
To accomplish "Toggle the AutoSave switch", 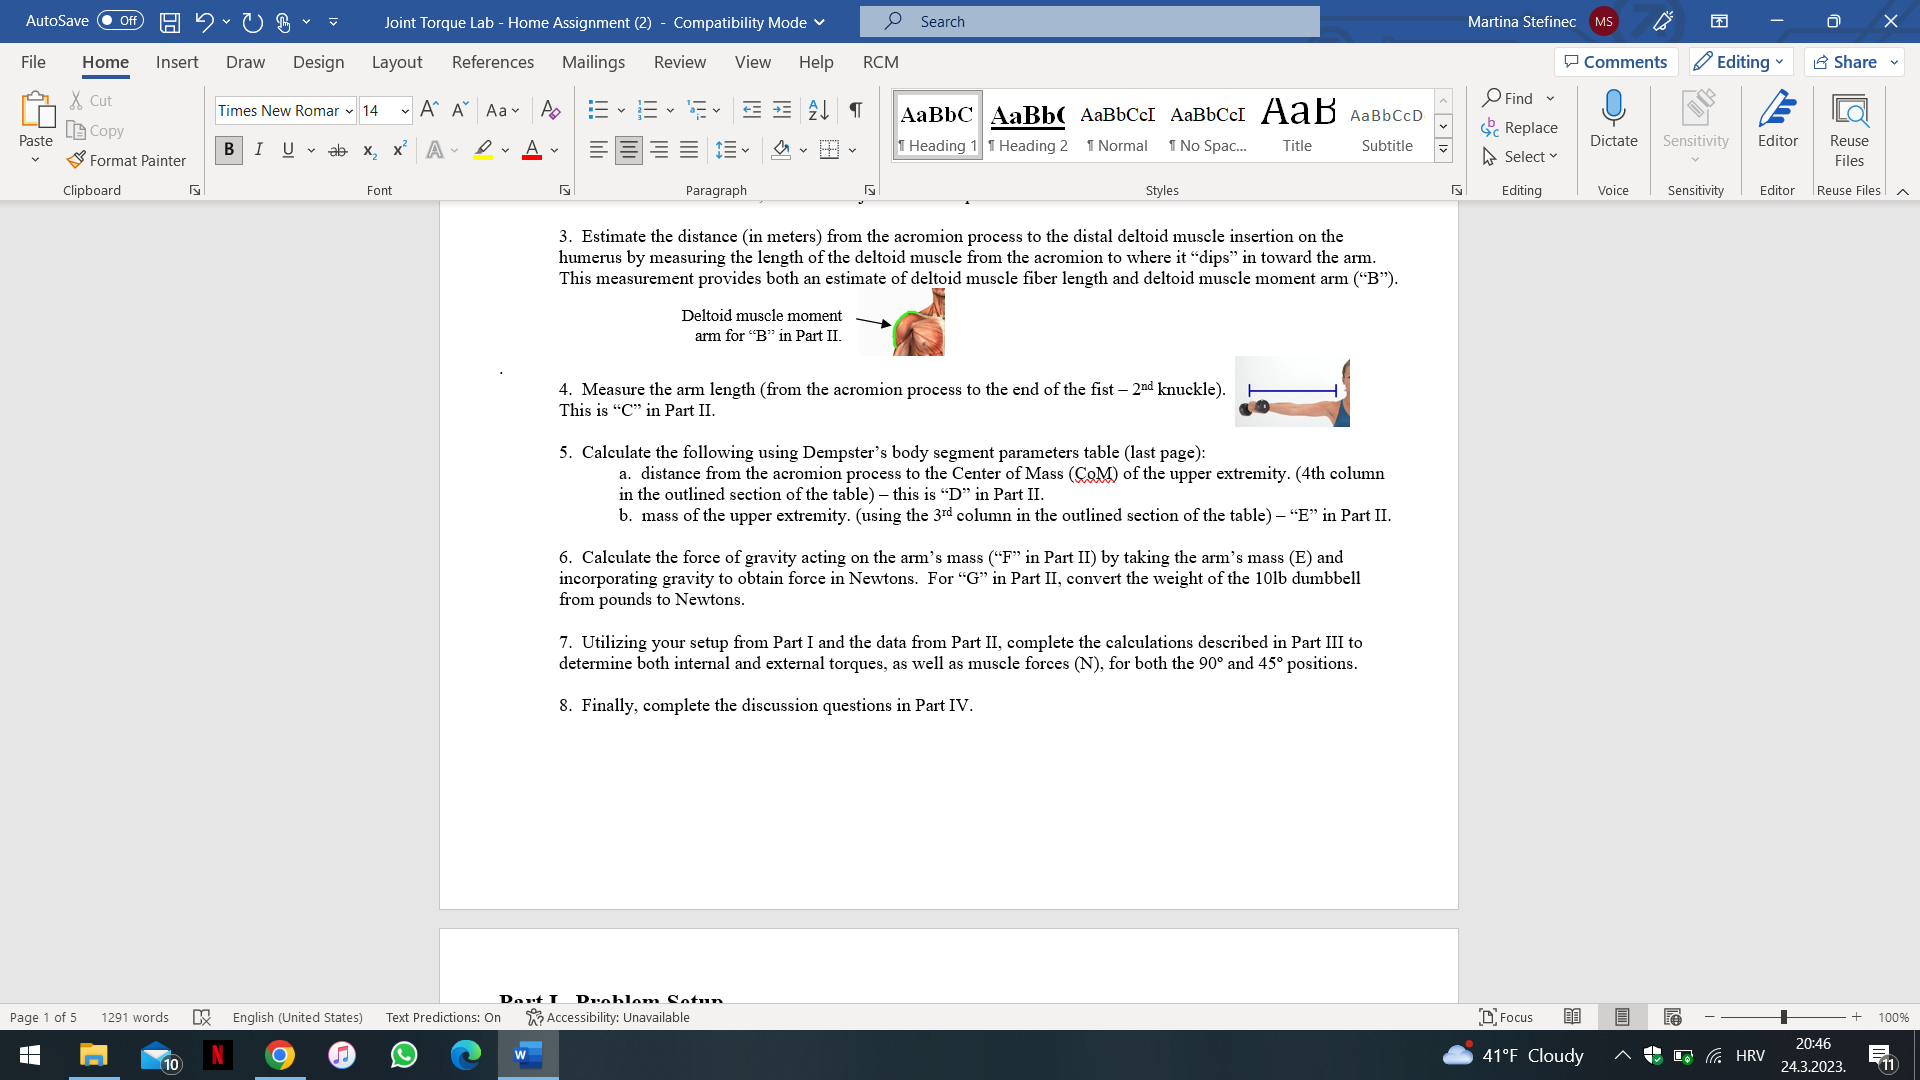I will point(120,21).
